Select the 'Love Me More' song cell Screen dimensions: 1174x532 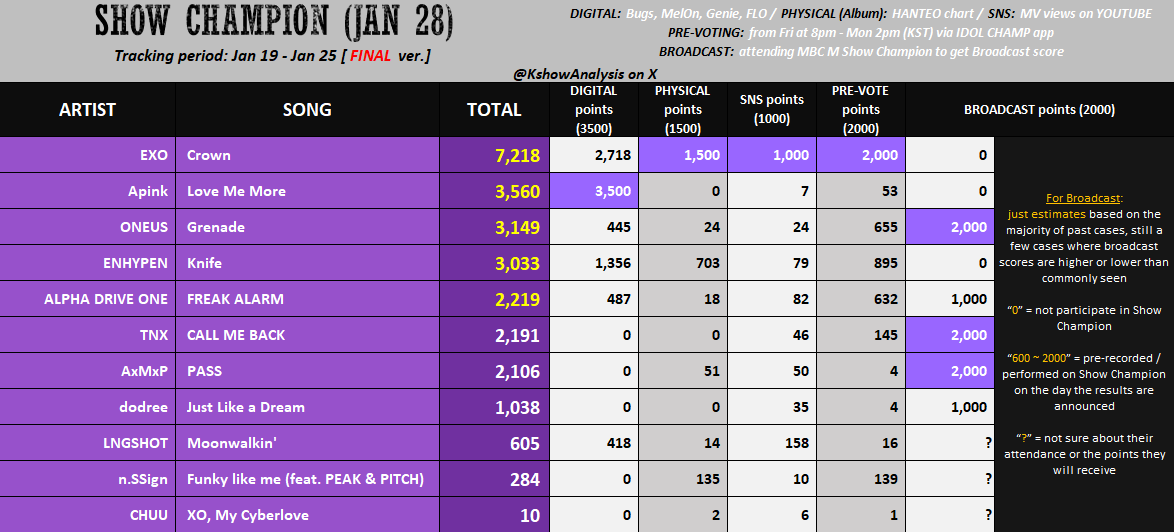(307, 191)
